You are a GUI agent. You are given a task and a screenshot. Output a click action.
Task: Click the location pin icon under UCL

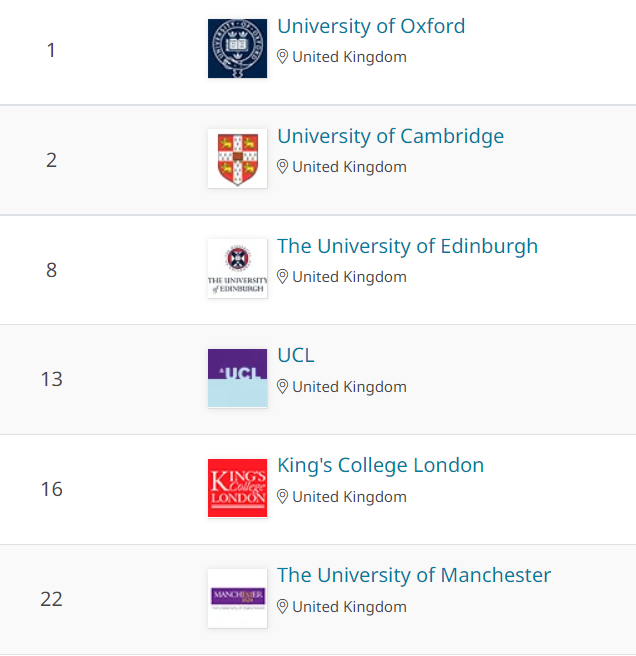[x=282, y=387]
